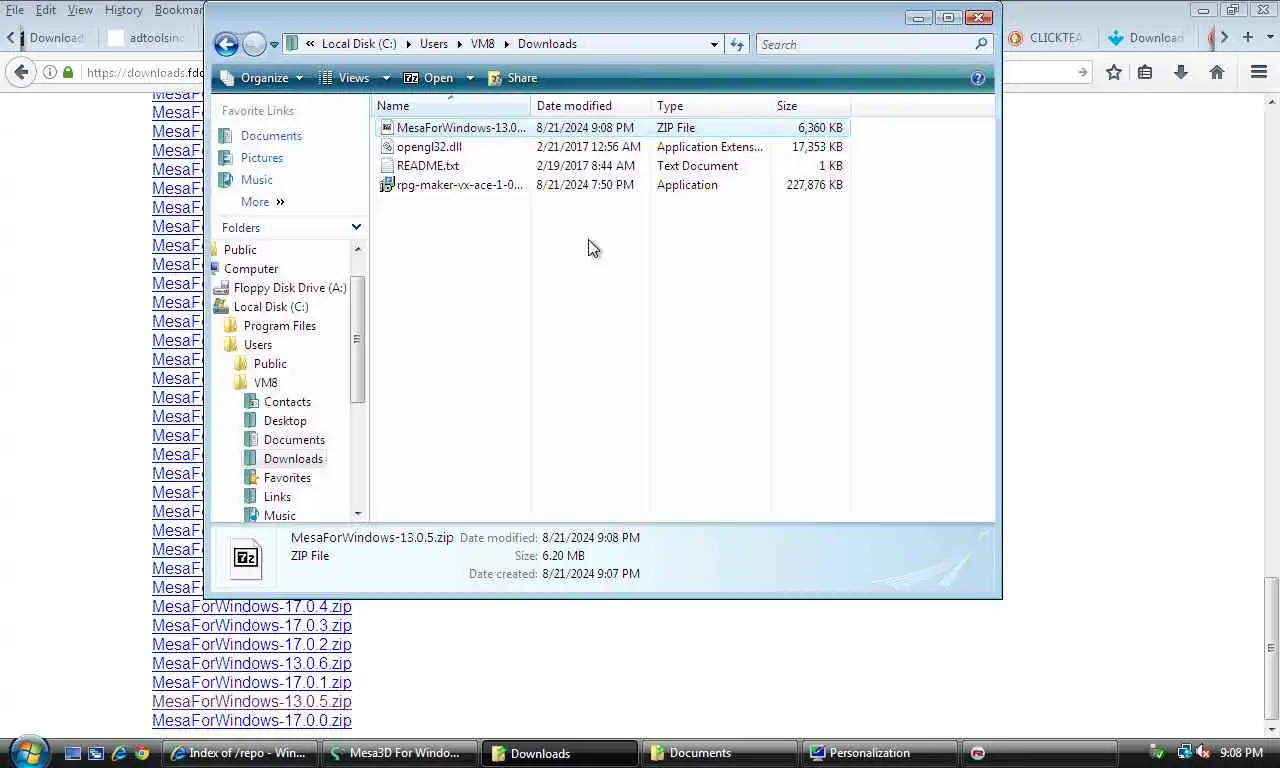
Task: Click Users in the address breadcrumb
Action: click(x=434, y=44)
